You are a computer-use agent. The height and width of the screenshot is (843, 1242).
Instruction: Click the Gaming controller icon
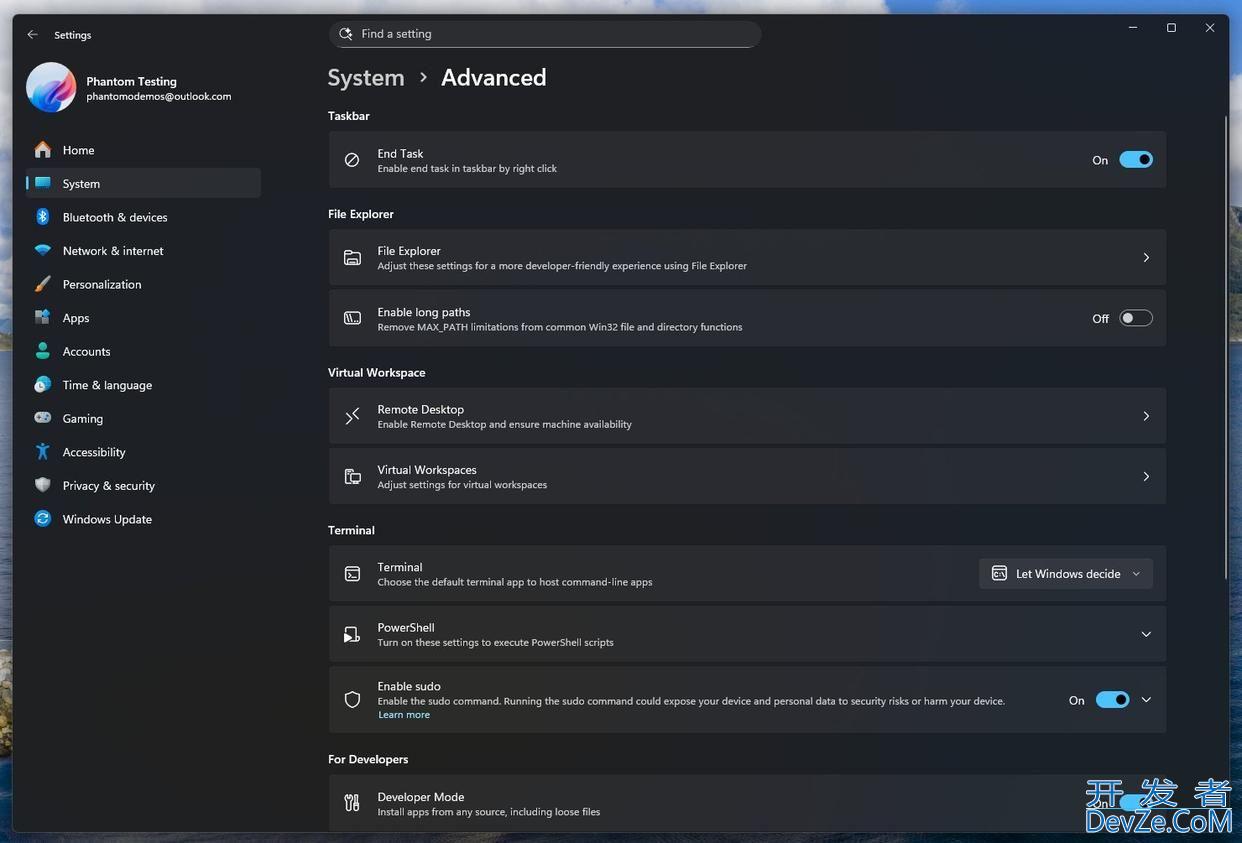[42, 418]
